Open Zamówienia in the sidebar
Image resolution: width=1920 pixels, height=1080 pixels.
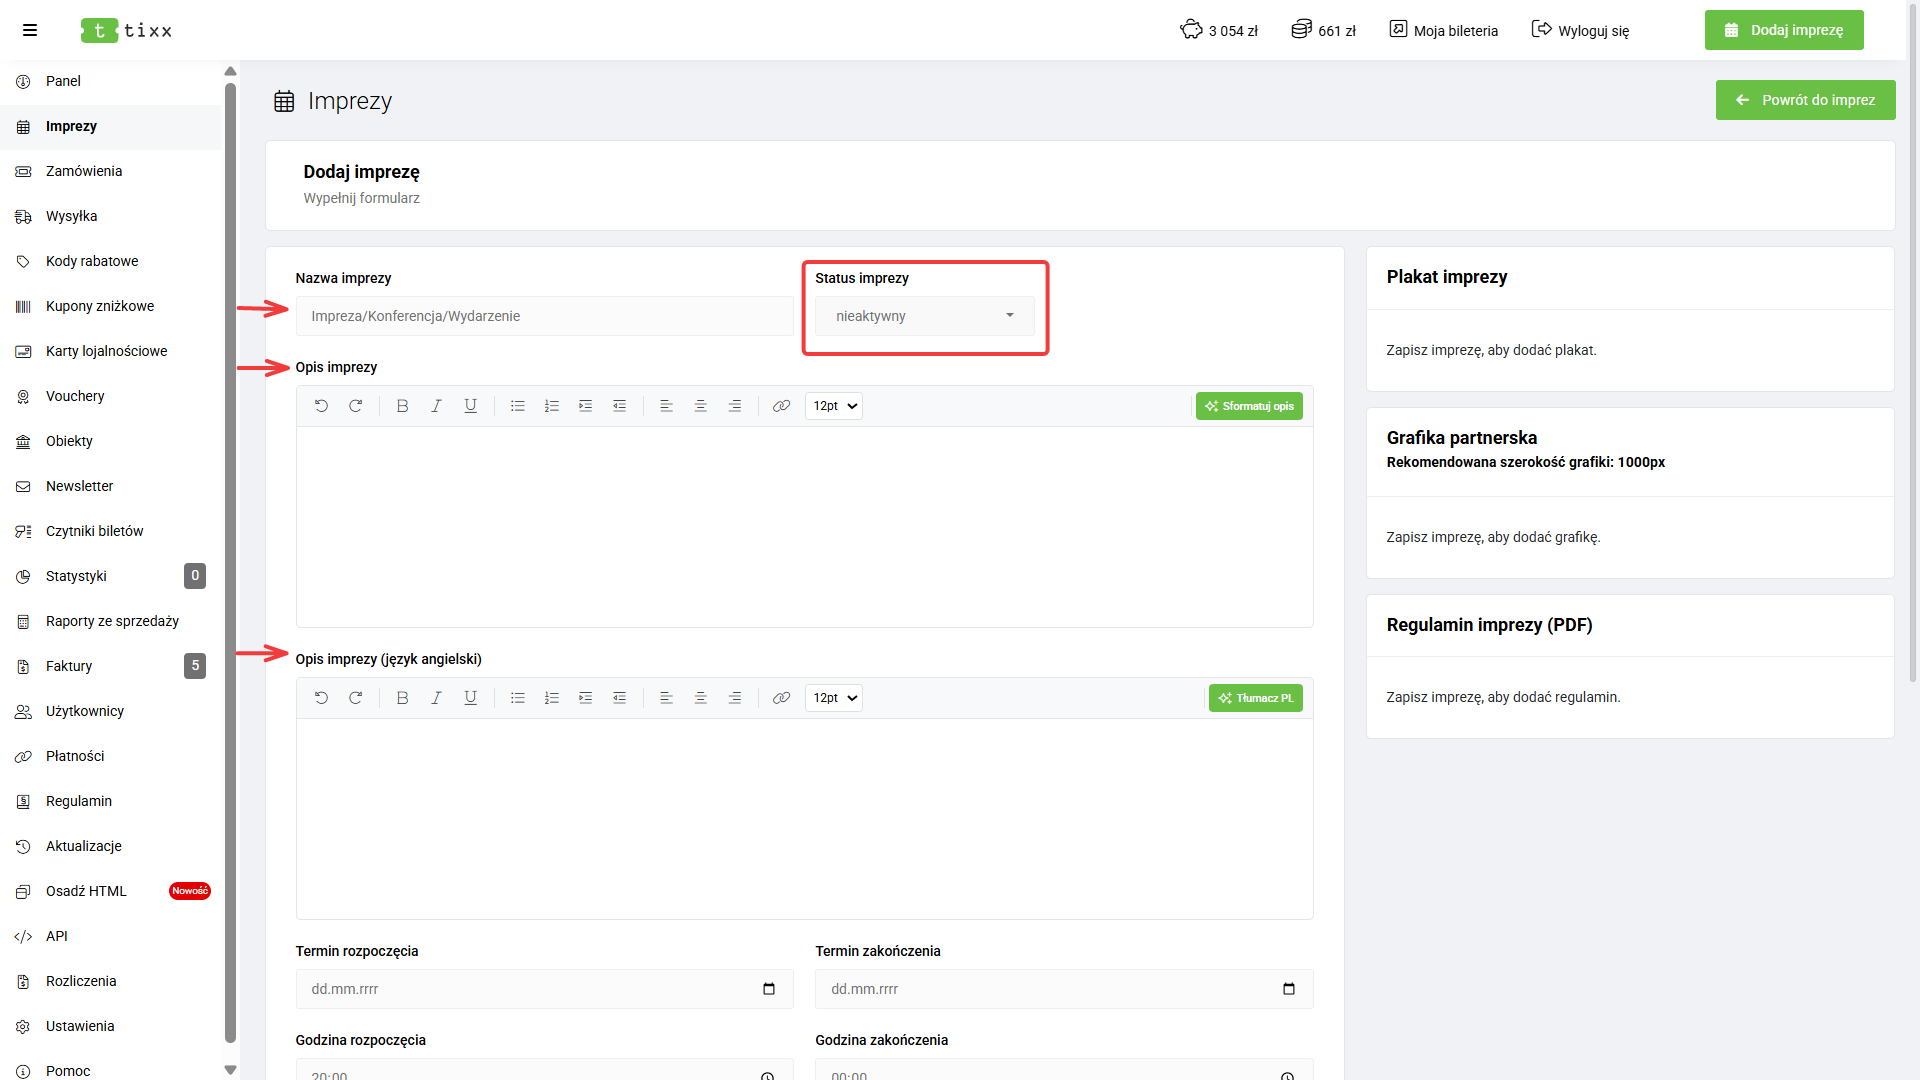coord(110,171)
